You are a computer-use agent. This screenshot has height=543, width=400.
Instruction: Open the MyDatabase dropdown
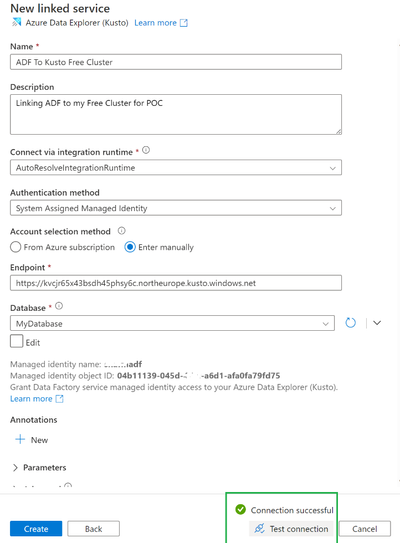(x=172, y=323)
